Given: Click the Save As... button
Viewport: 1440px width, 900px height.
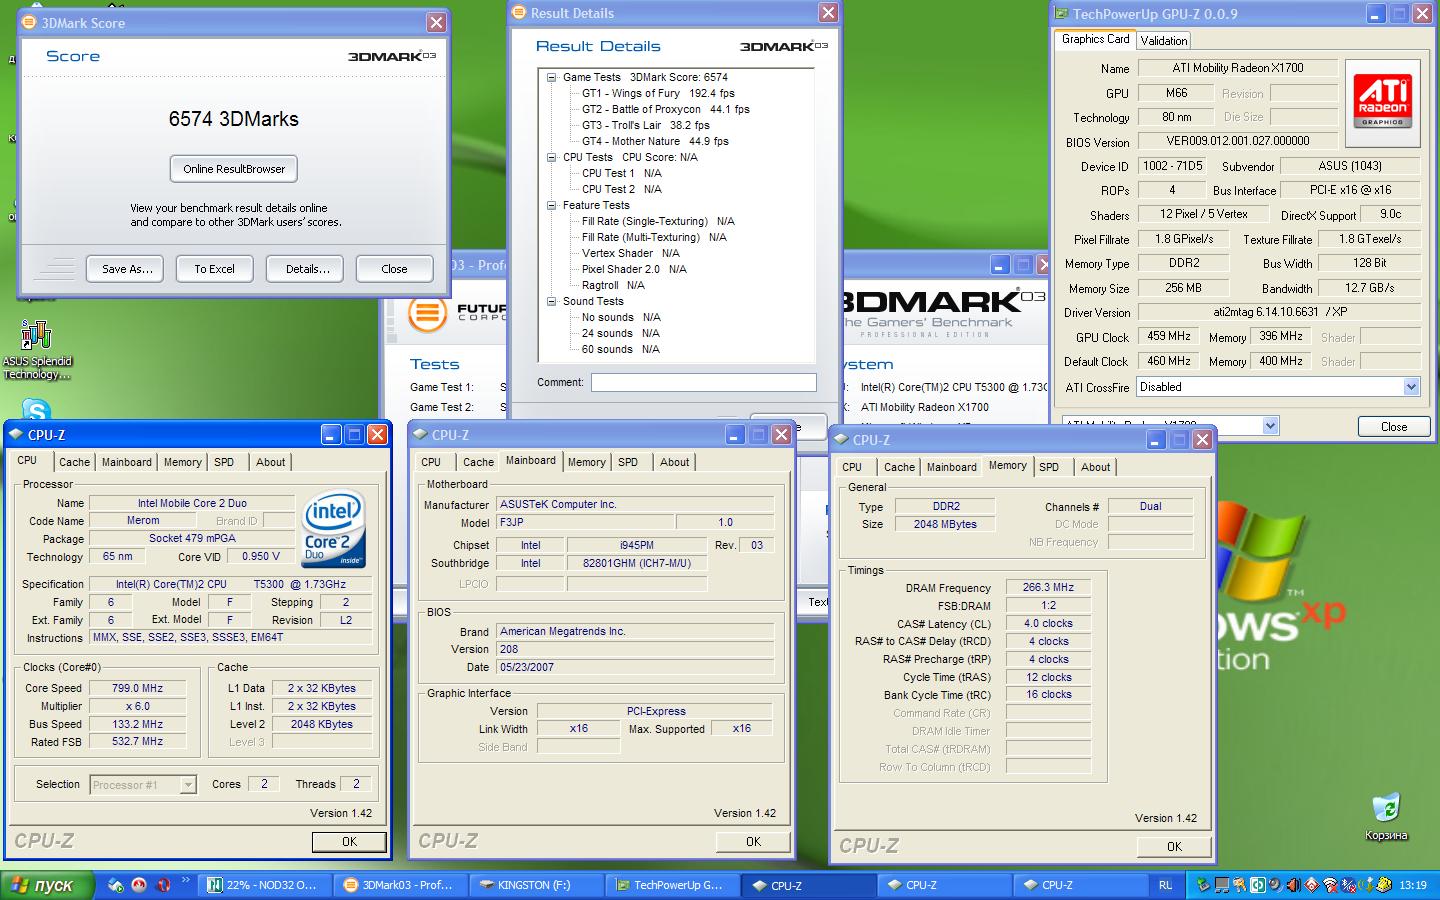Looking at the screenshot, I should coord(127,269).
